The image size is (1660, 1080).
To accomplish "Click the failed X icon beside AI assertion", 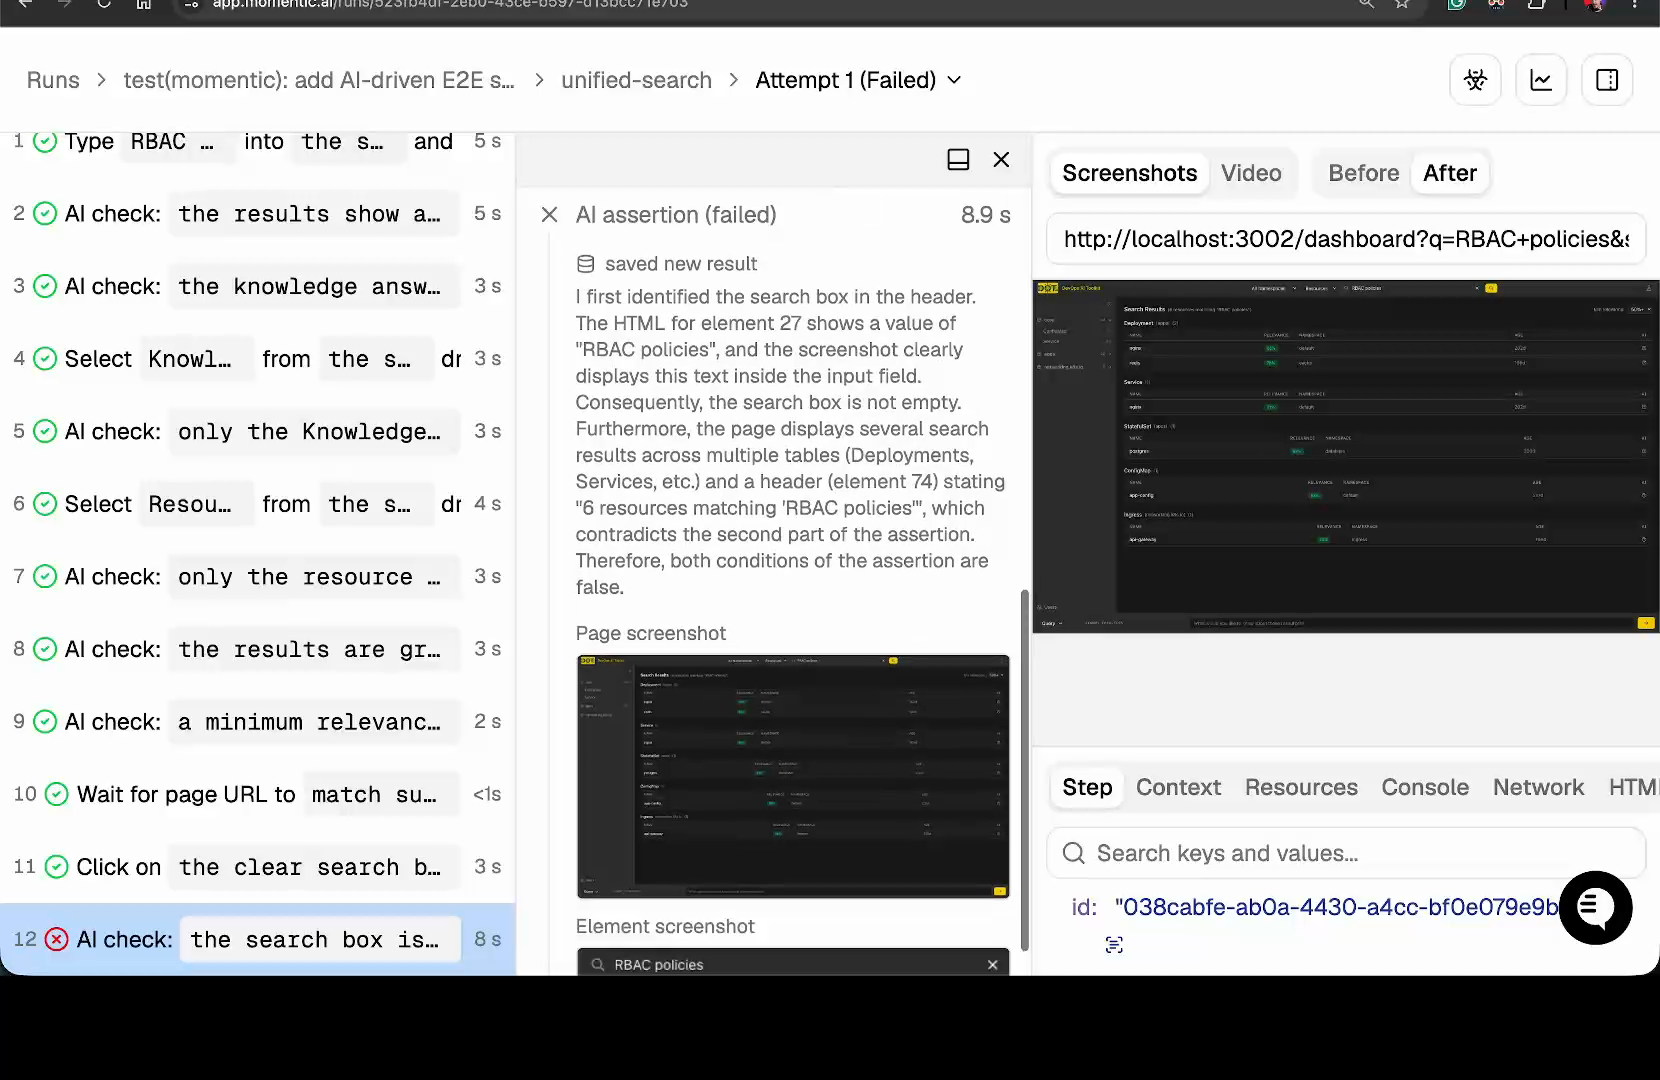I will click(x=549, y=215).
